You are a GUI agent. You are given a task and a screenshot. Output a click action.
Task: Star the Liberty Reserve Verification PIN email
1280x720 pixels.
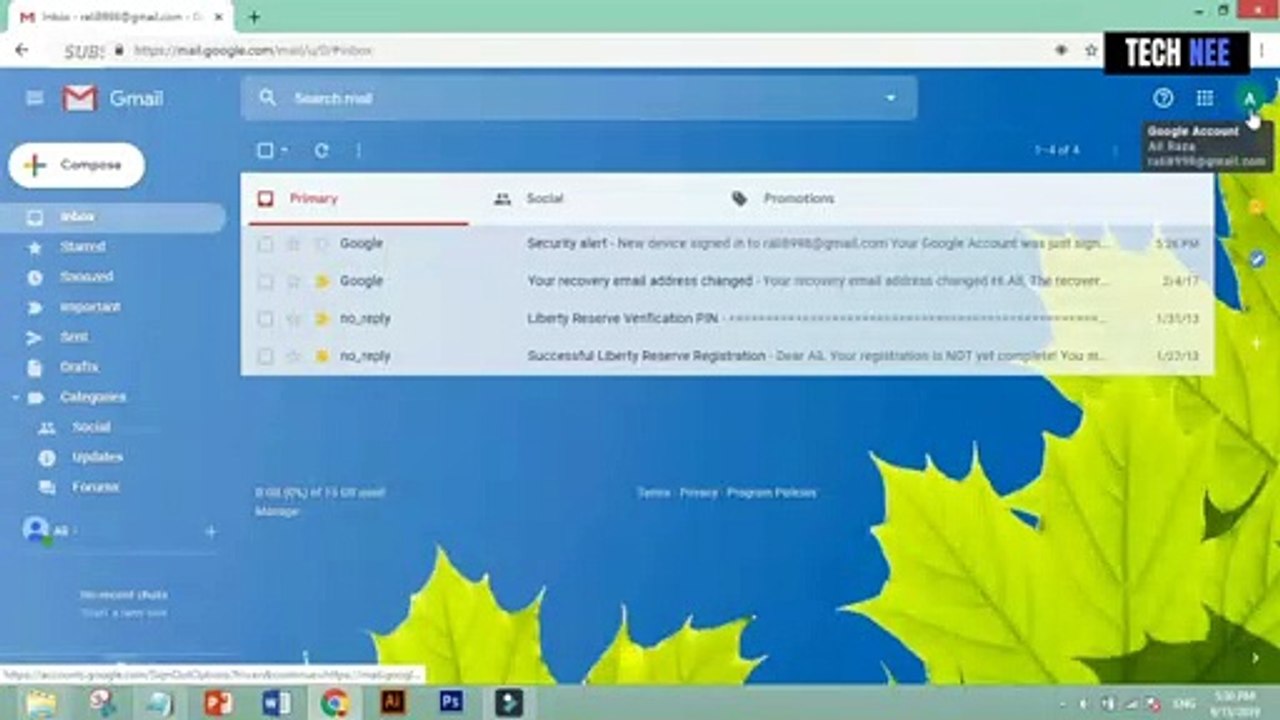coord(293,319)
